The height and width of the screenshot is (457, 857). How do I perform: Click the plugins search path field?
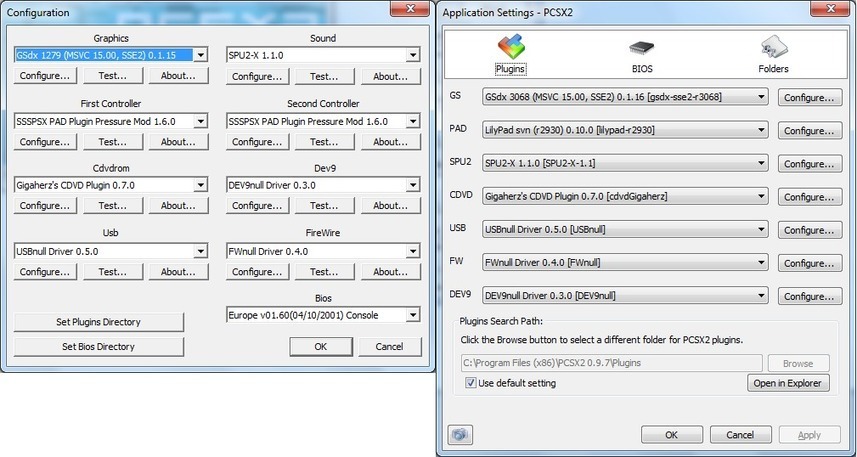click(x=611, y=363)
